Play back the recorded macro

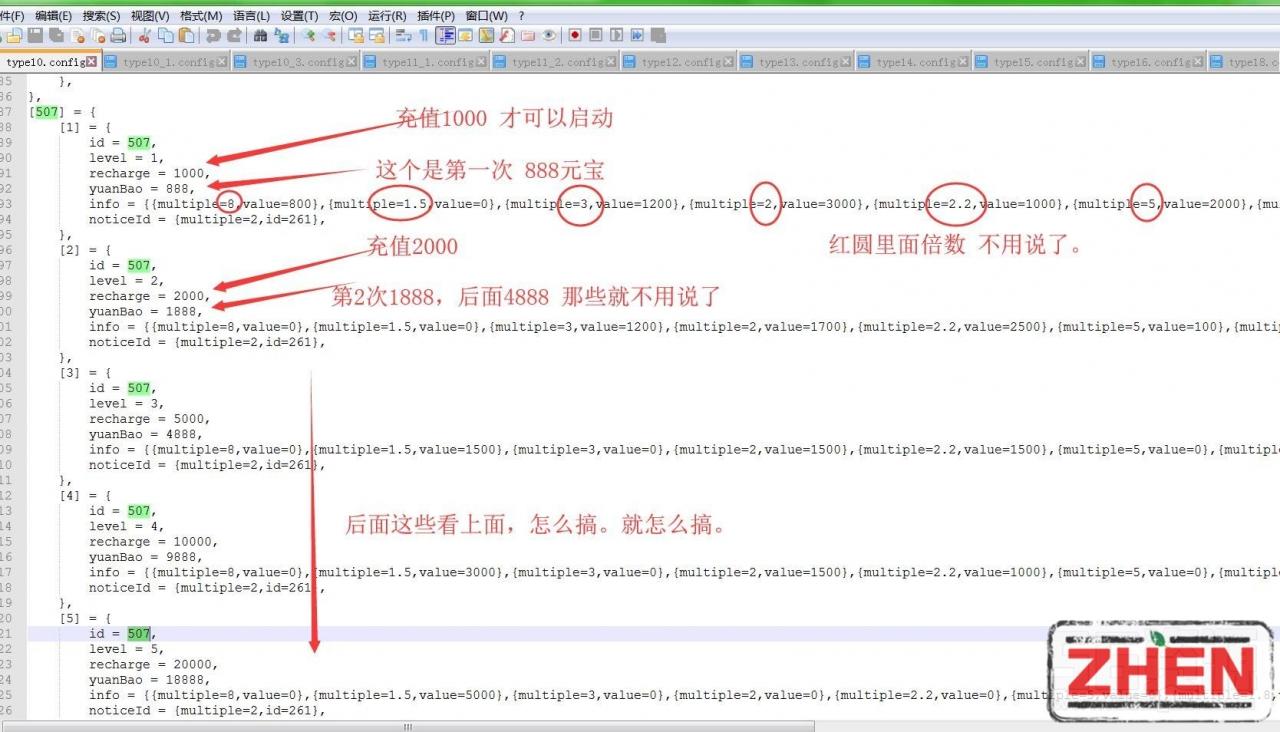(616, 35)
